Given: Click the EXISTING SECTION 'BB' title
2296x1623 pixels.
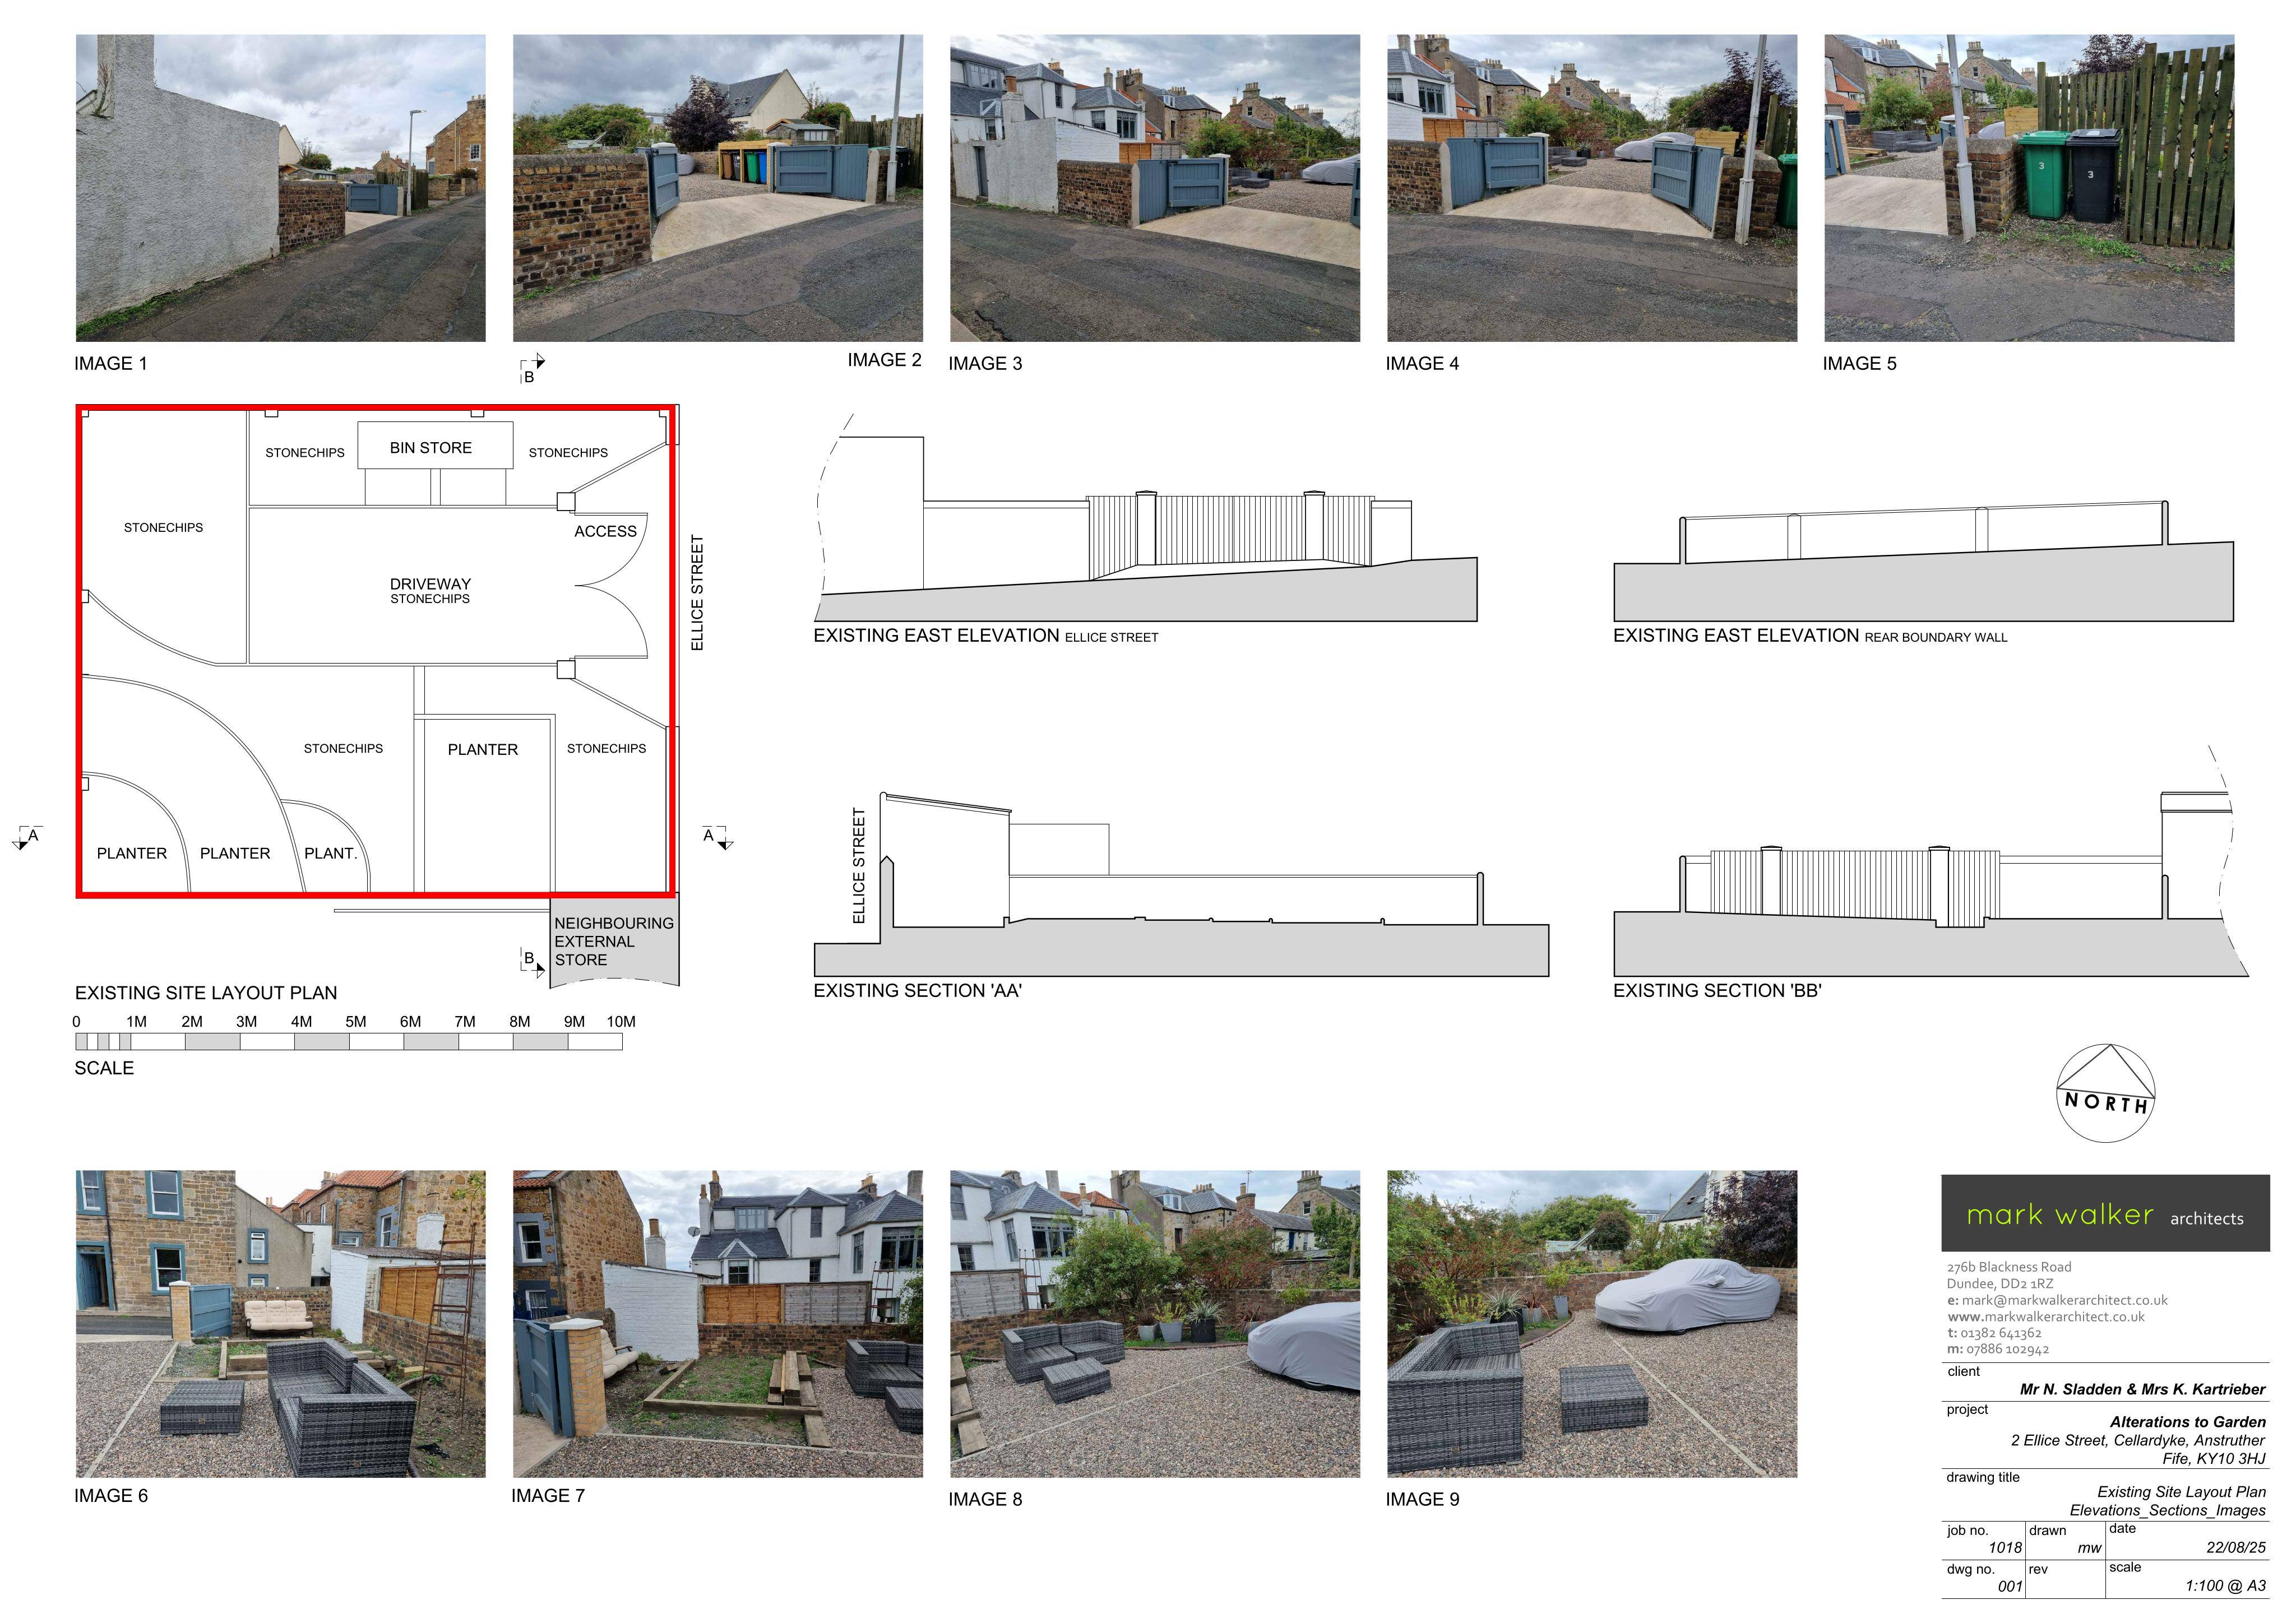Looking at the screenshot, I should point(1717,991).
